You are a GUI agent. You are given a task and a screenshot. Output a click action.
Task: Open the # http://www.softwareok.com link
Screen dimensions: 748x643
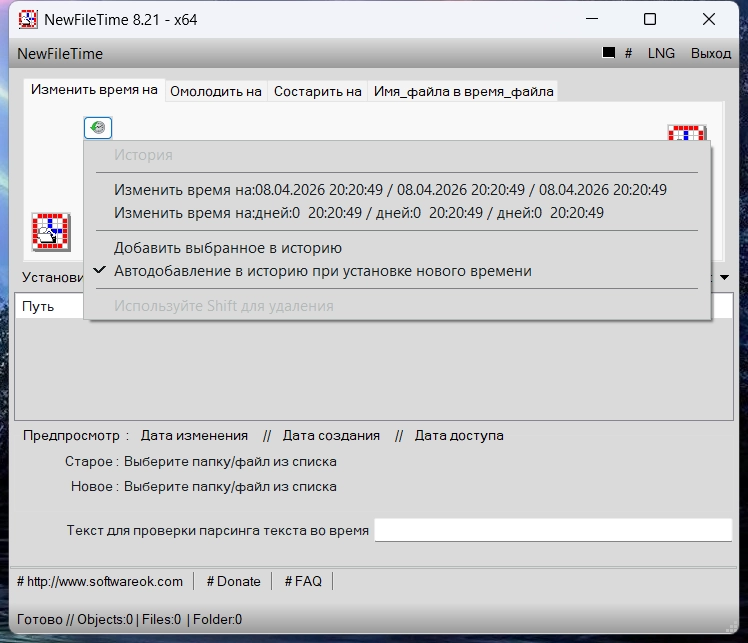click(100, 581)
